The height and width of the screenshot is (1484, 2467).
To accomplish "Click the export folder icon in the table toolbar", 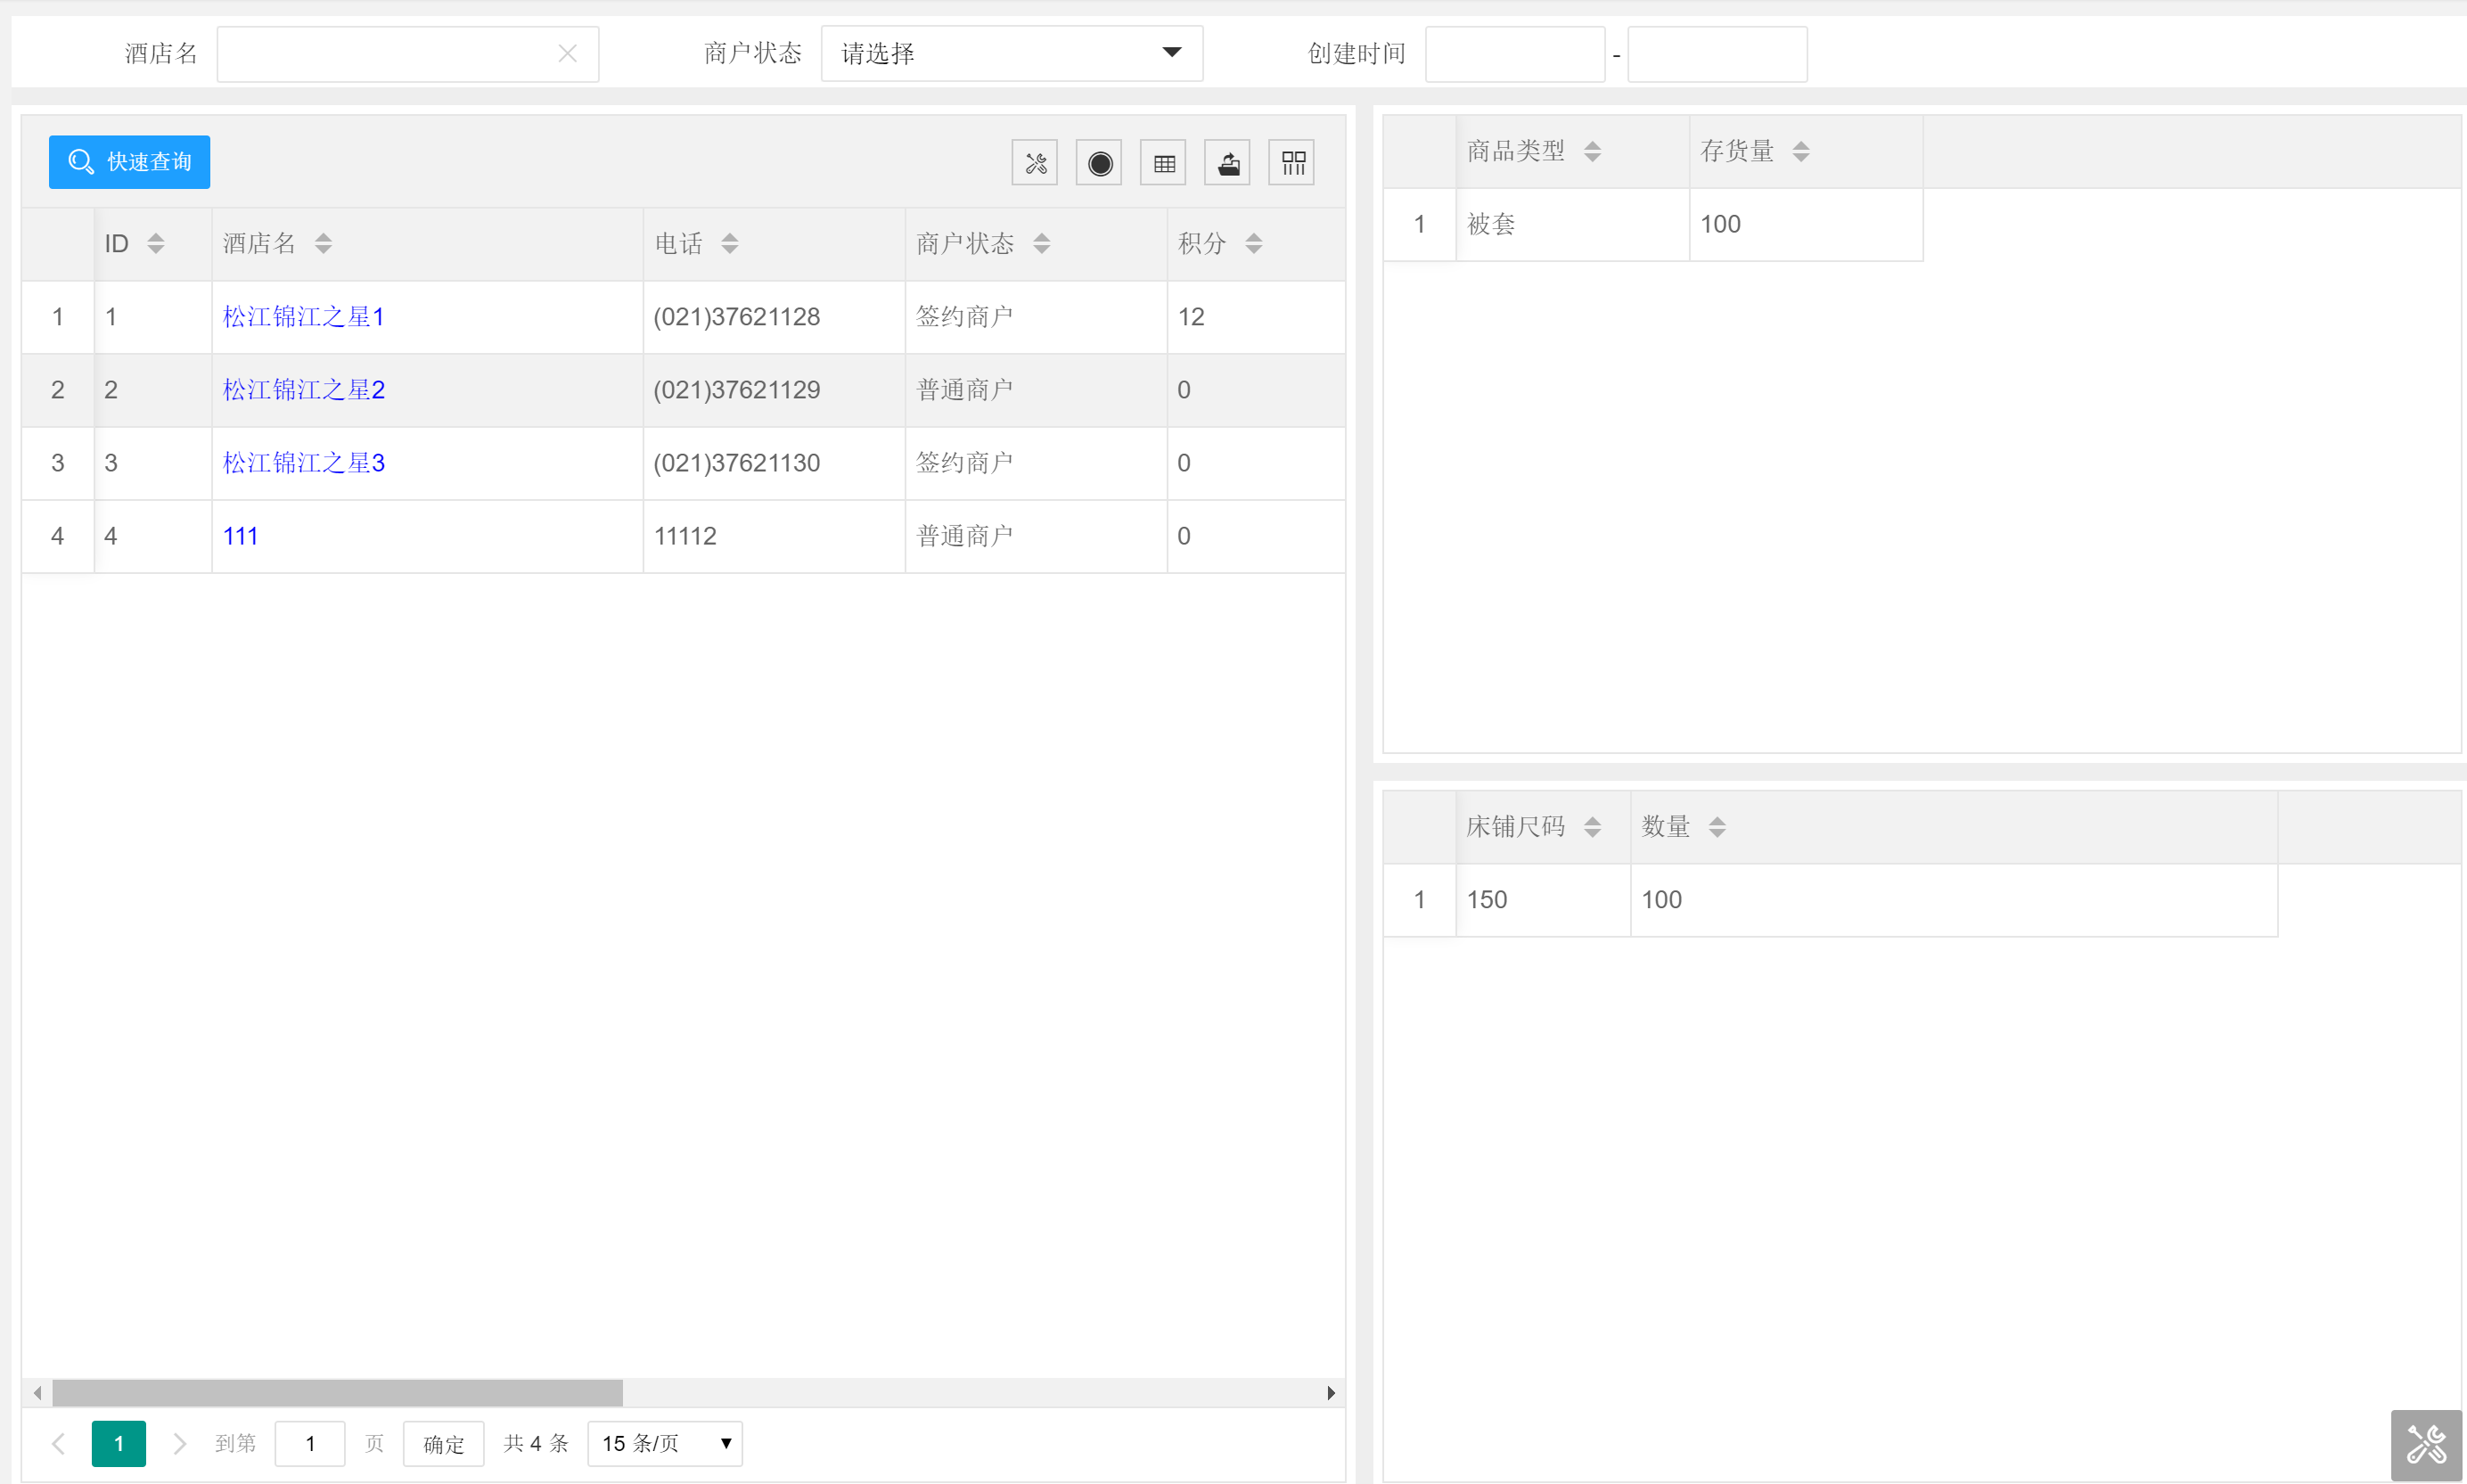I will tap(1228, 163).
